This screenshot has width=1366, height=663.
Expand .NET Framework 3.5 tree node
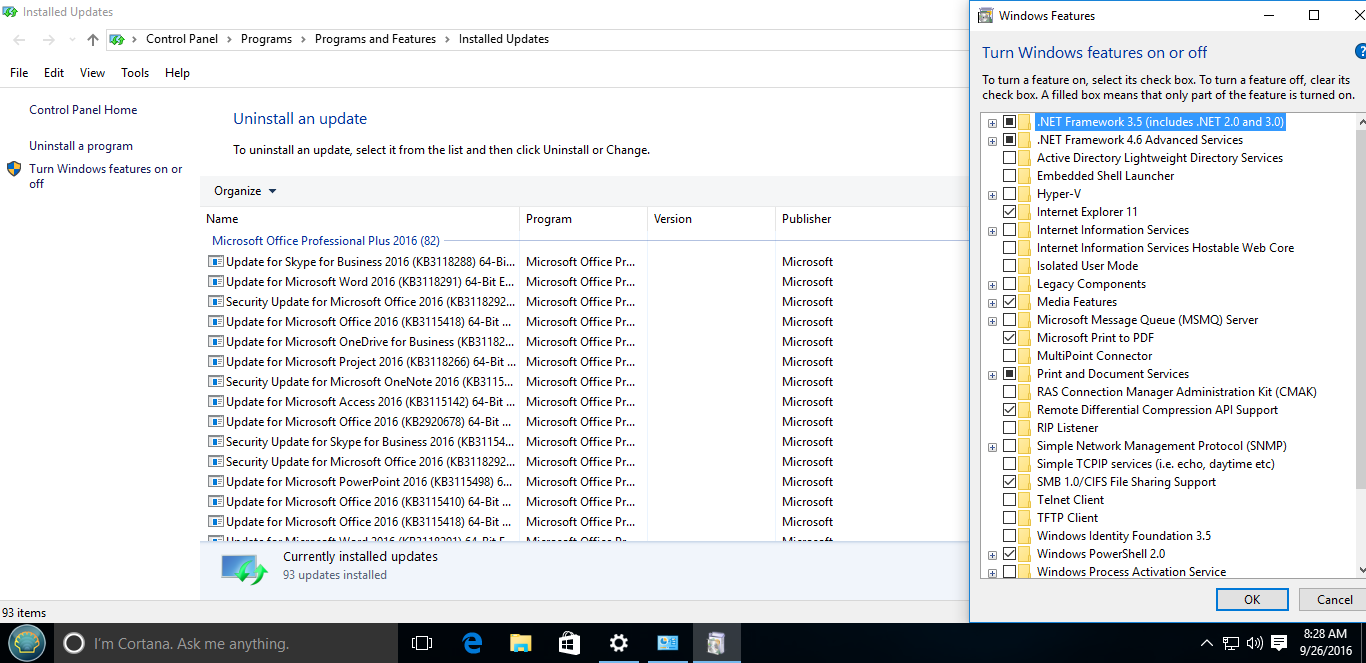[x=992, y=123]
